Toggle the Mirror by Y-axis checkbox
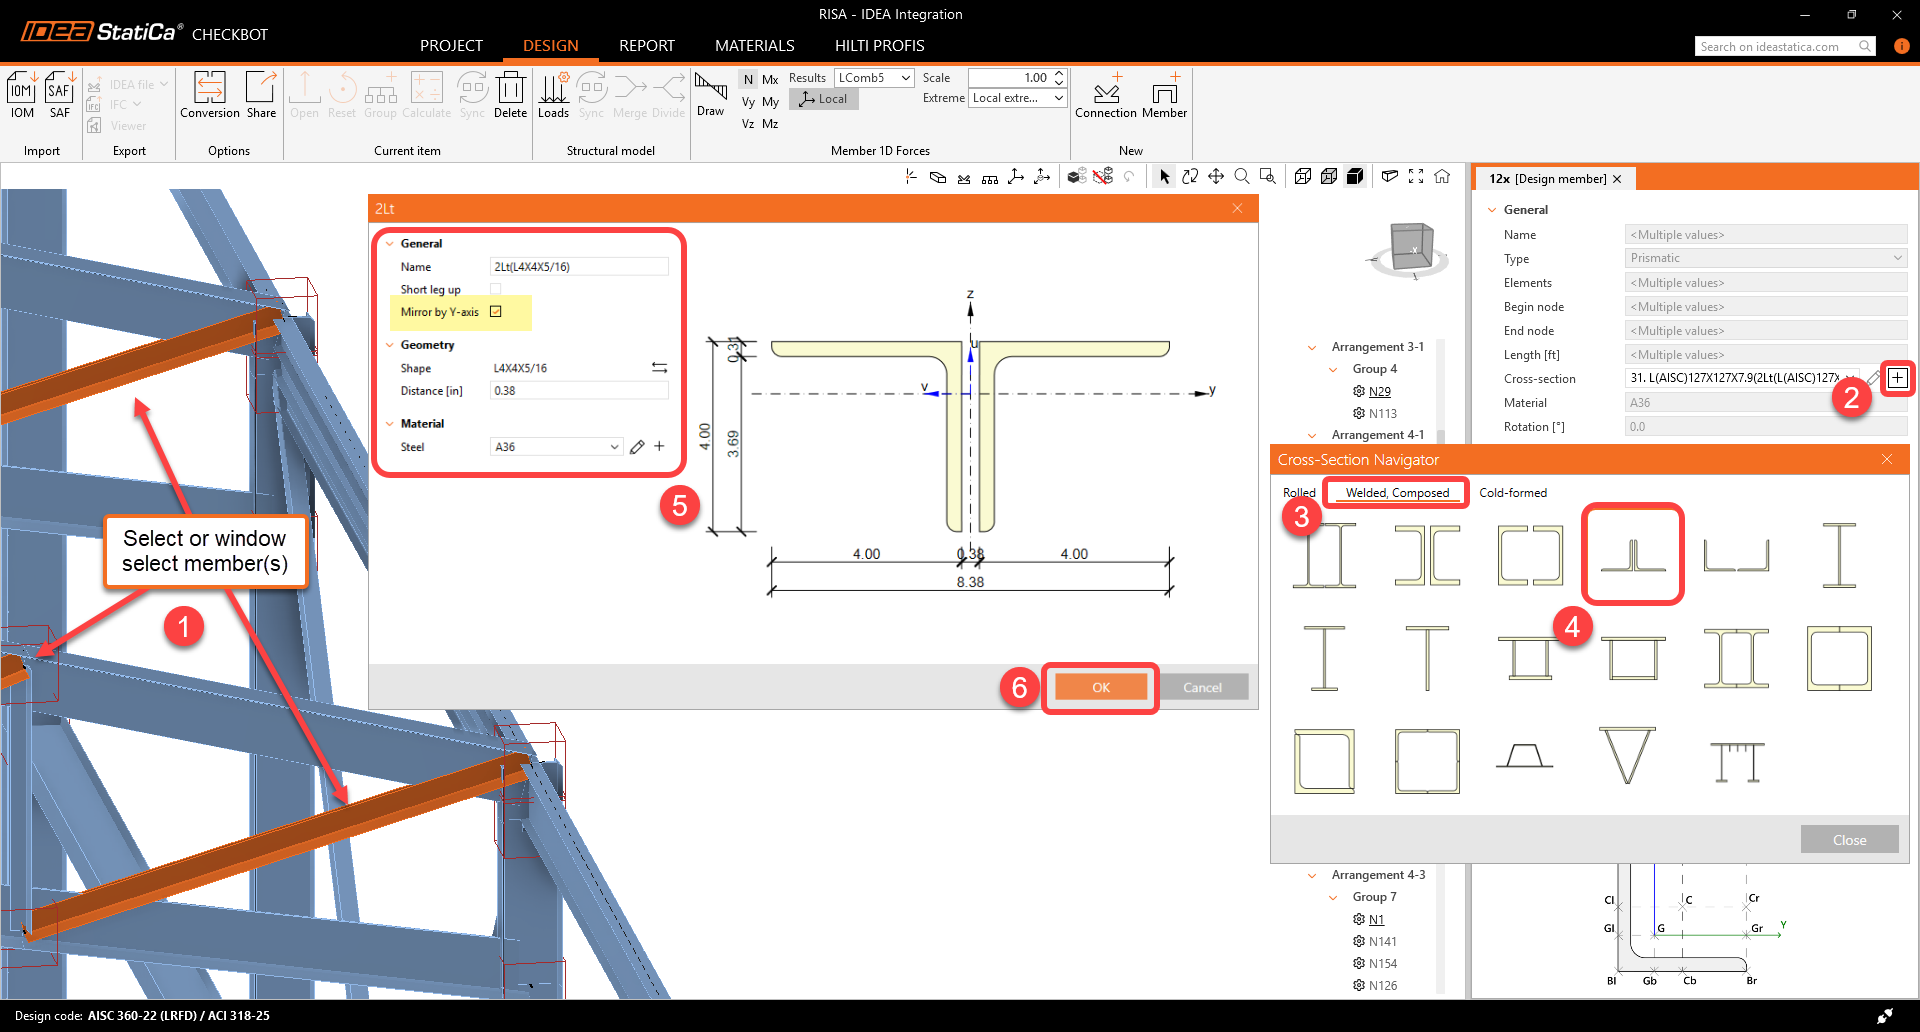 [495, 312]
